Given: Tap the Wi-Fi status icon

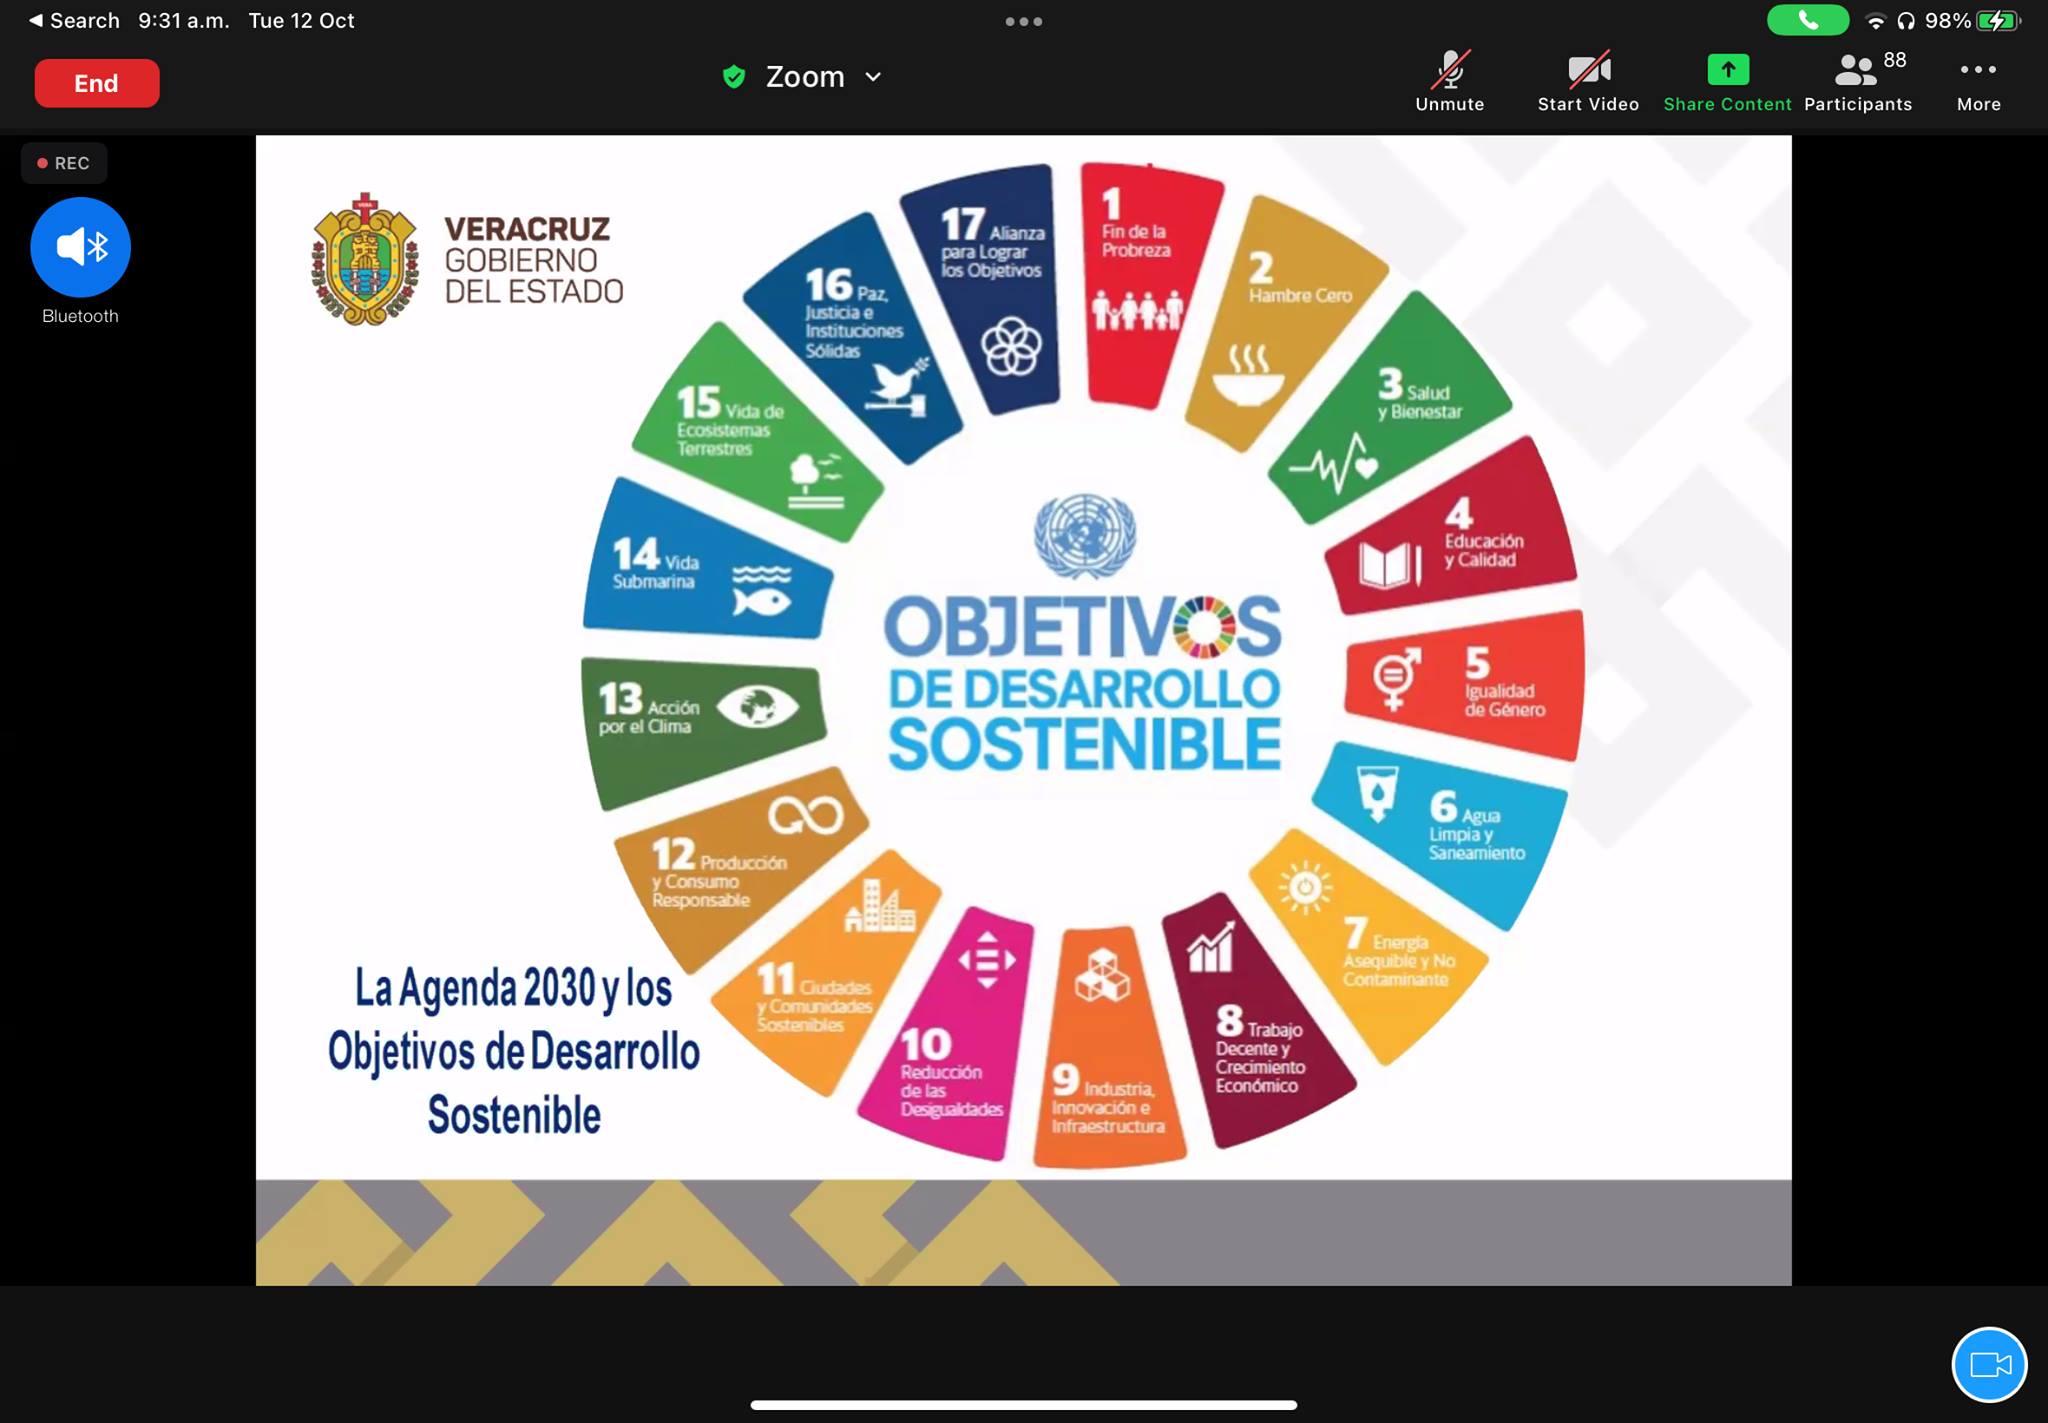Looking at the screenshot, I should tap(1875, 21).
